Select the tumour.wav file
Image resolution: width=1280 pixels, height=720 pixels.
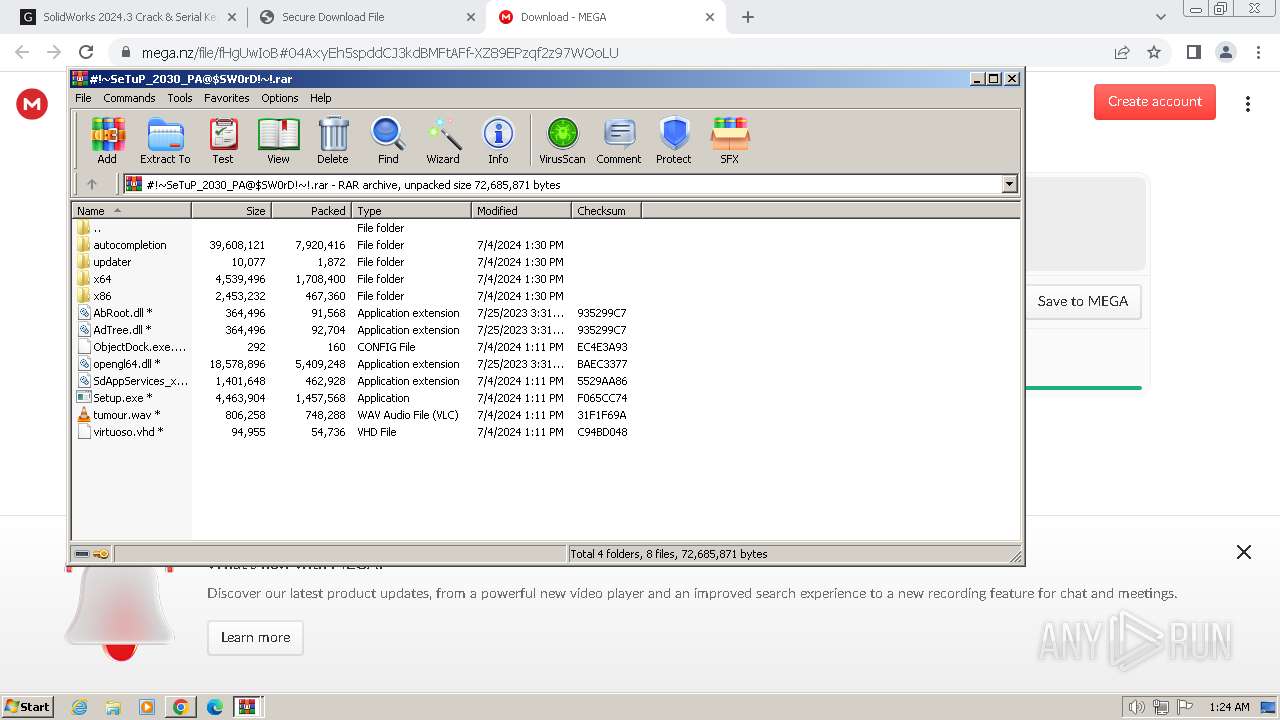[x=119, y=415]
